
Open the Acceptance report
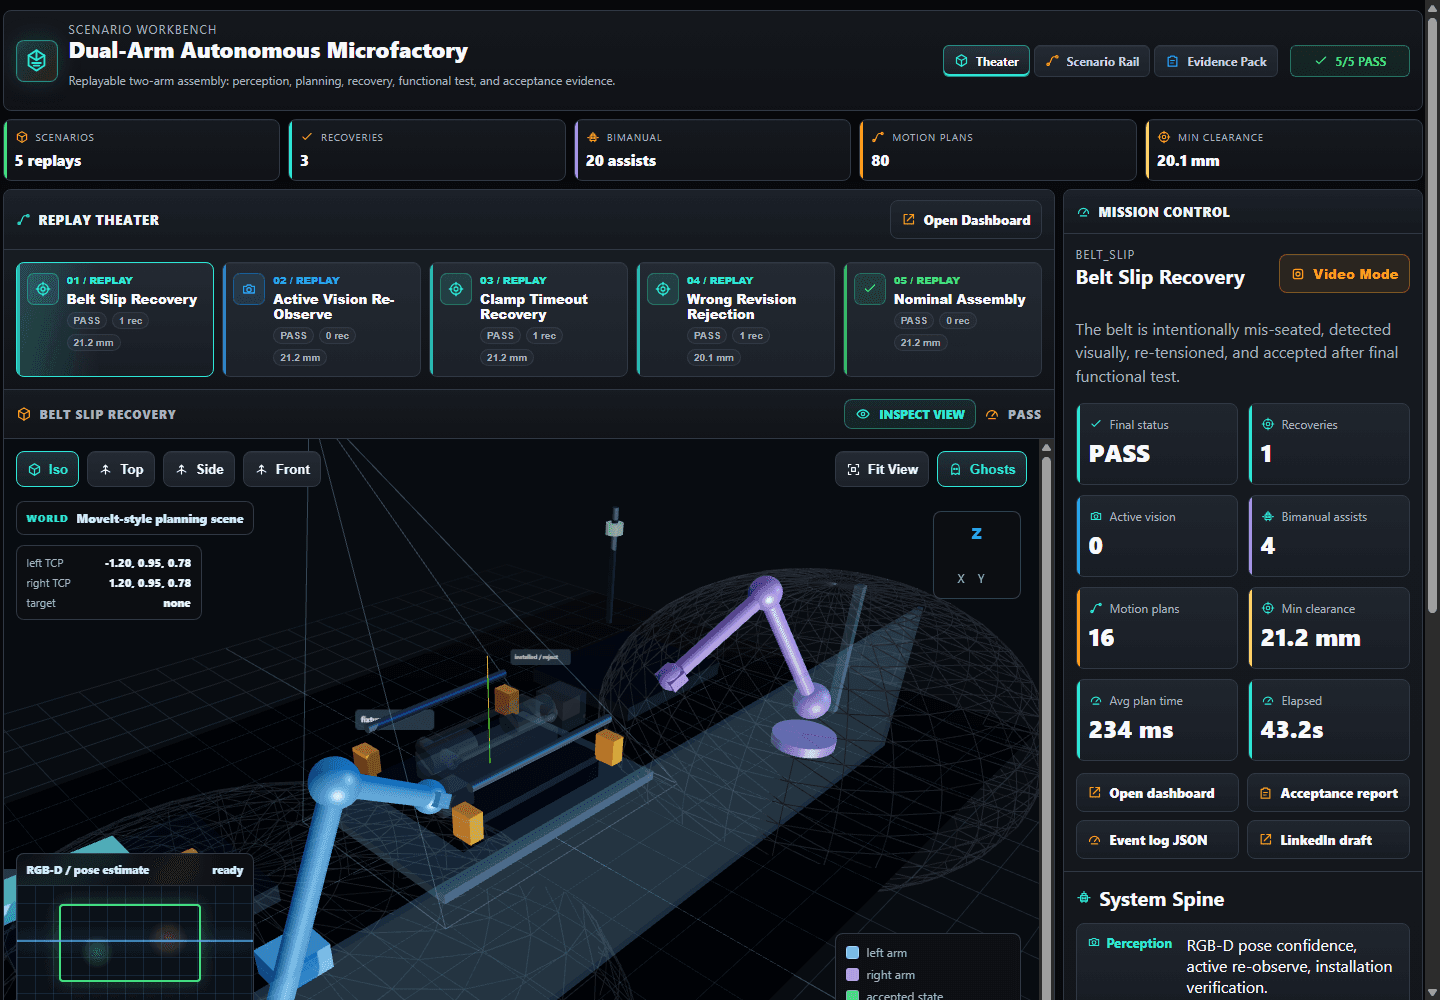1328,793
